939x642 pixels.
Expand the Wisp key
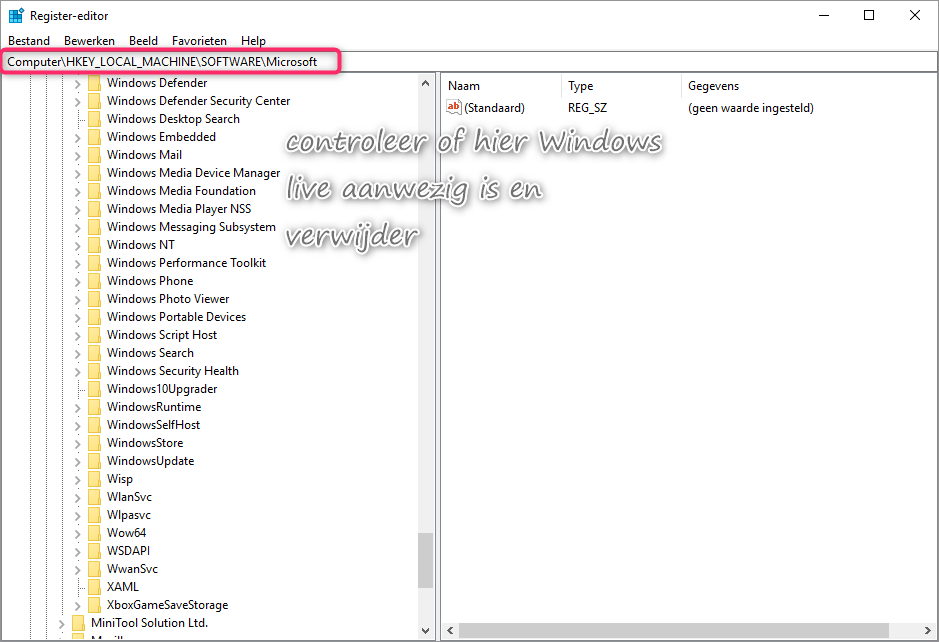(77, 480)
